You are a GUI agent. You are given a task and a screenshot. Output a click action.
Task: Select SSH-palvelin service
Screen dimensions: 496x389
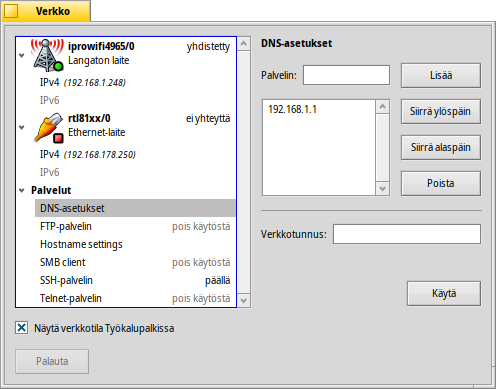click(x=135, y=280)
